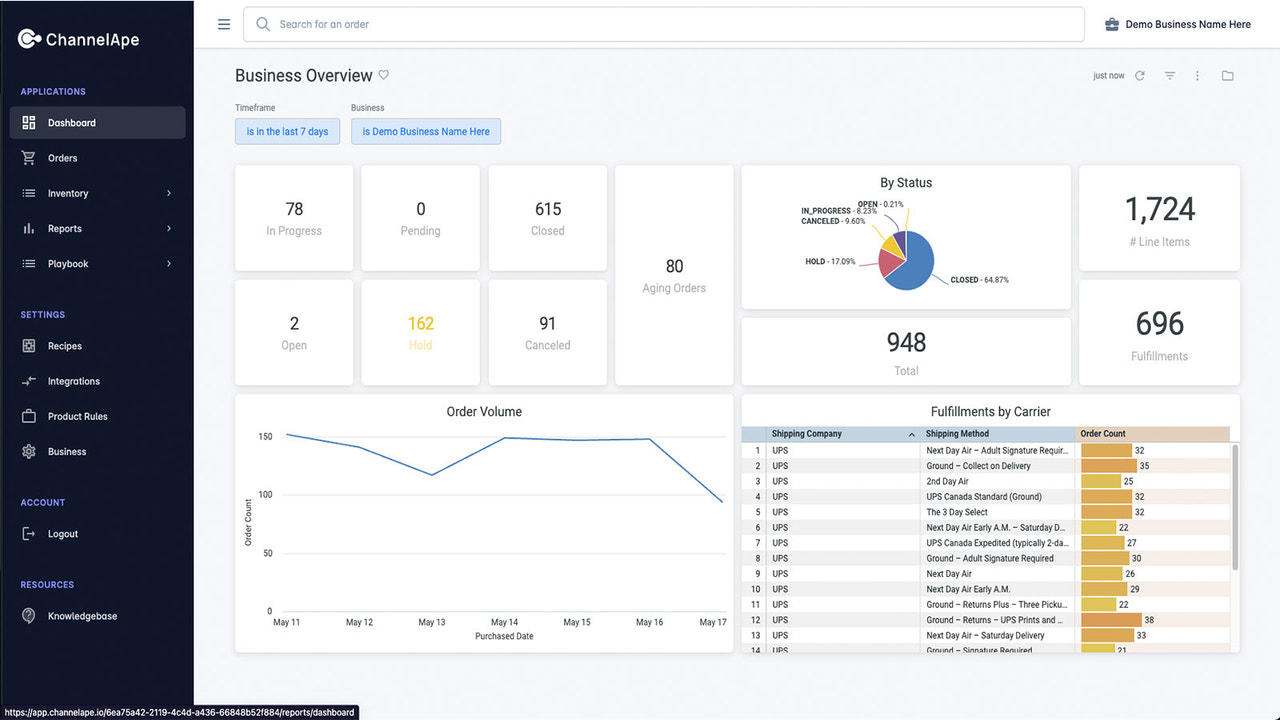Image resolution: width=1280 pixels, height=720 pixels.
Task: Click the folder icon in the top right
Action: pyautogui.click(x=1227, y=75)
